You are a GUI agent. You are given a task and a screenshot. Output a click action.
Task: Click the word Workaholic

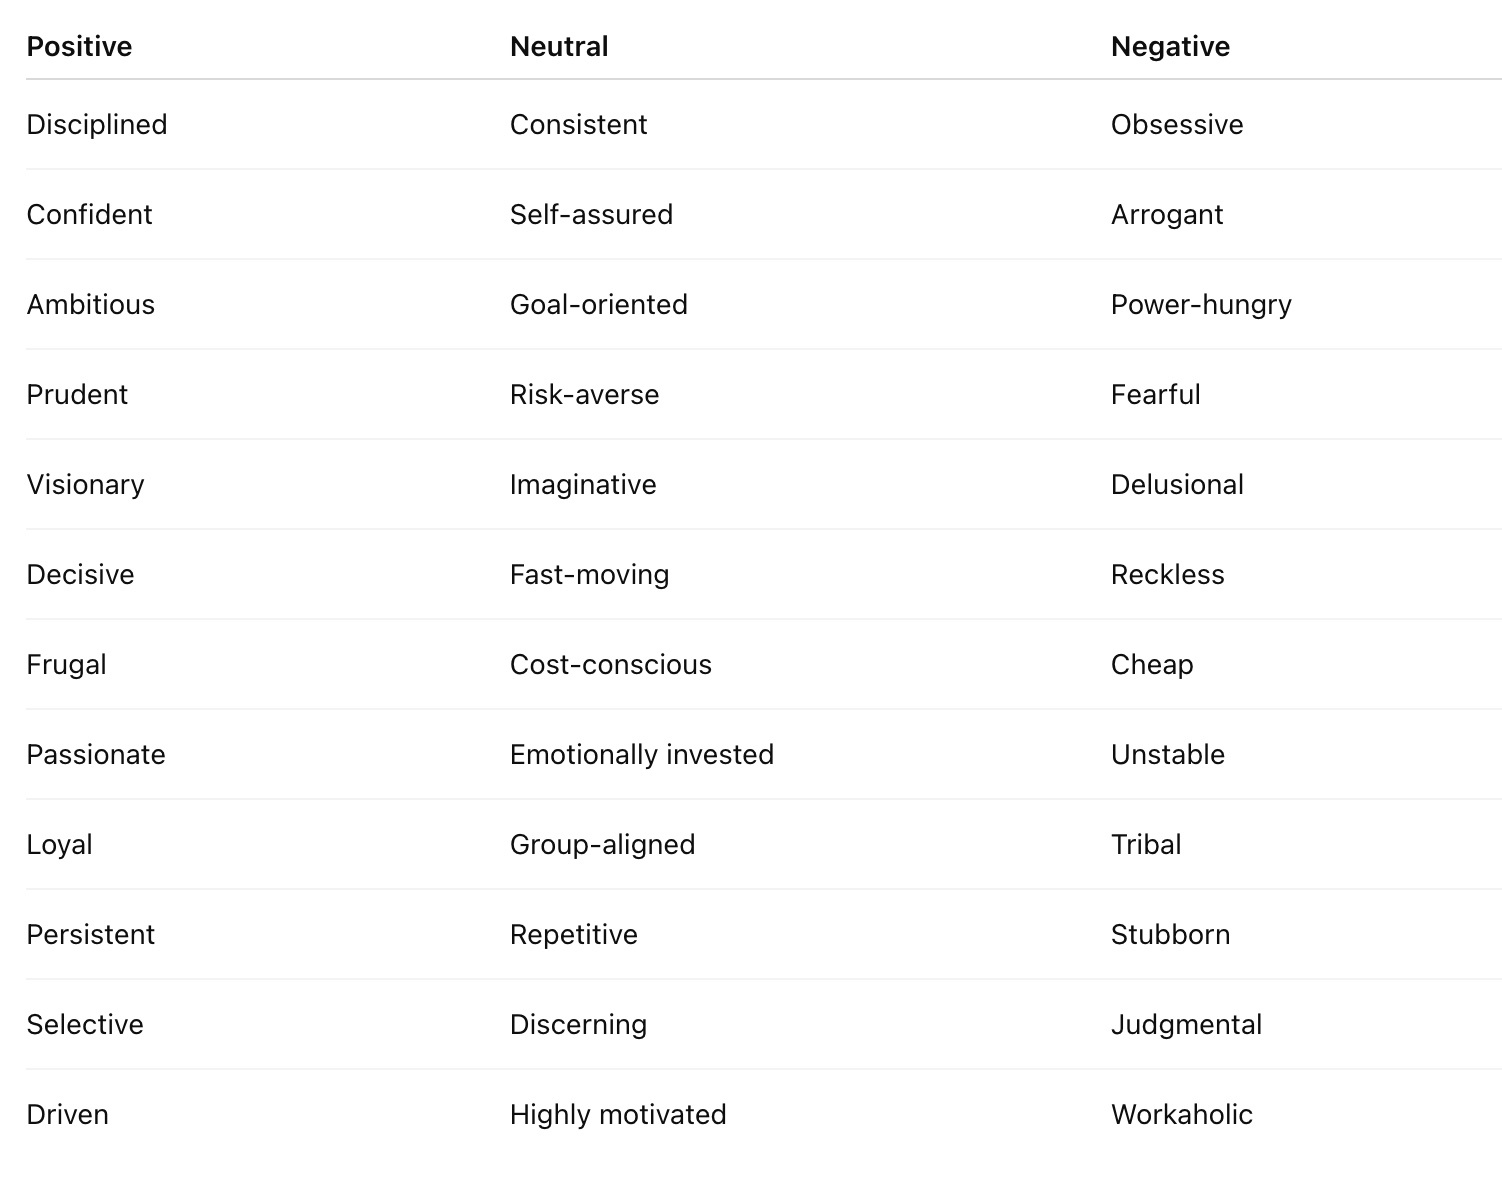click(x=1181, y=1115)
